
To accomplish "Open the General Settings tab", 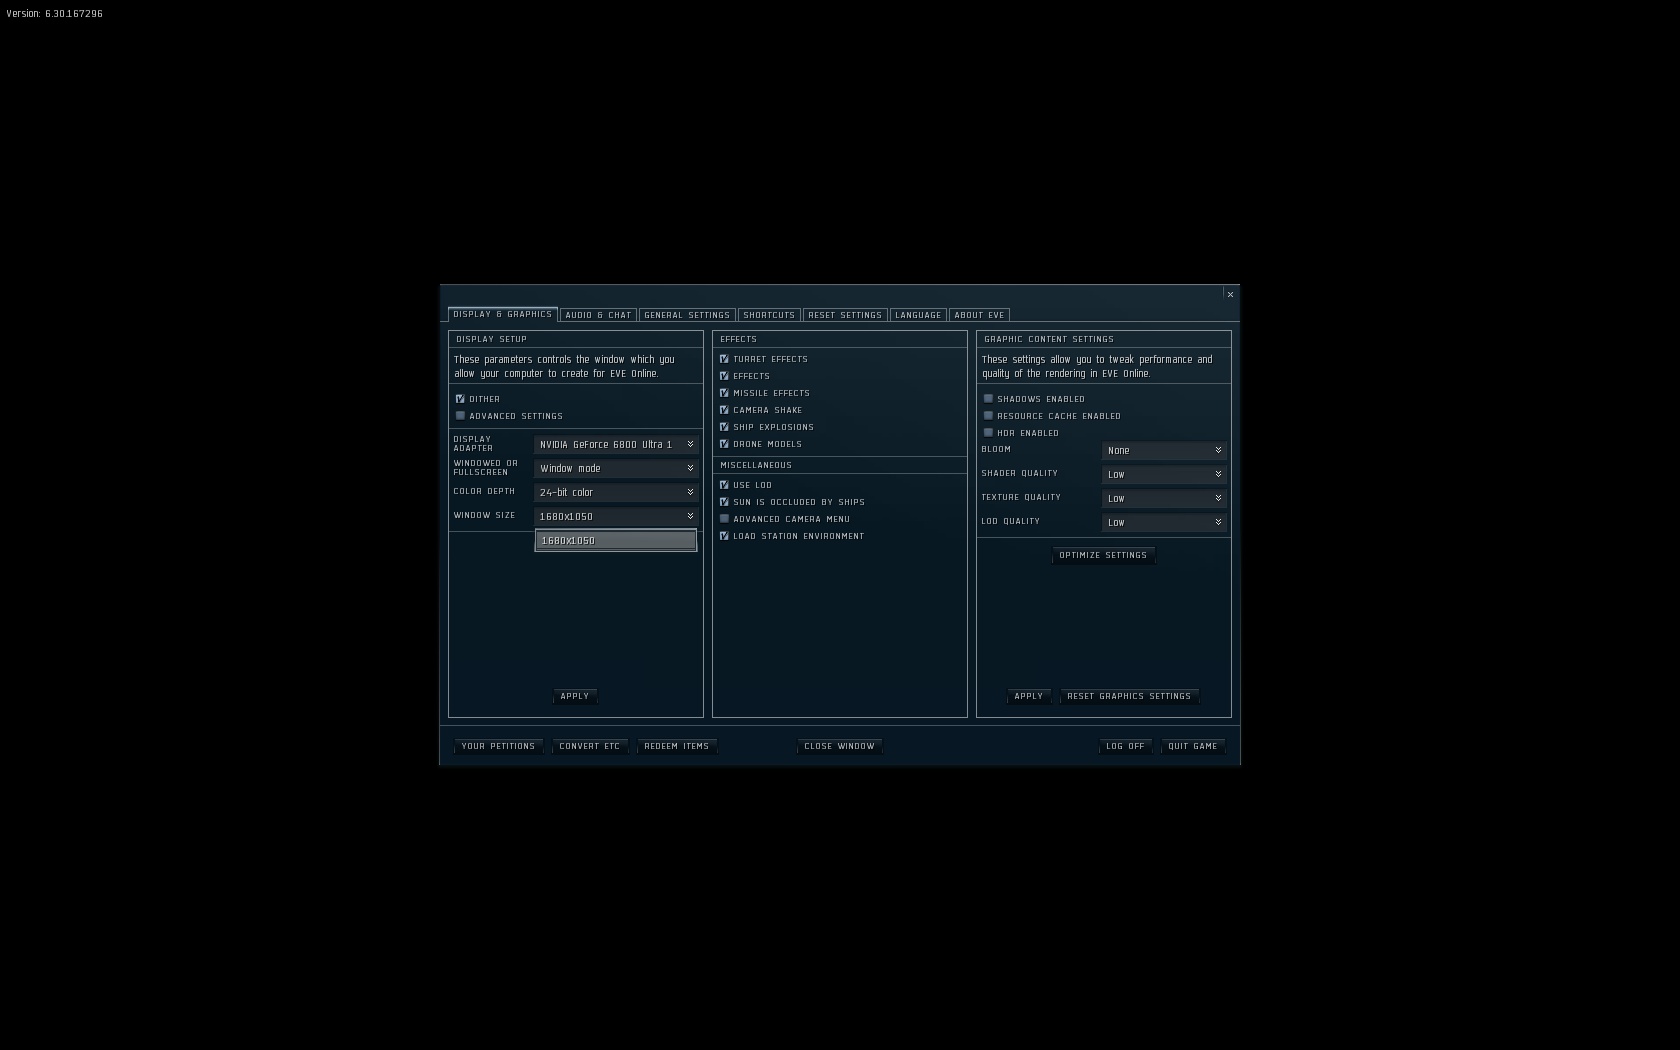I will 687,315.
